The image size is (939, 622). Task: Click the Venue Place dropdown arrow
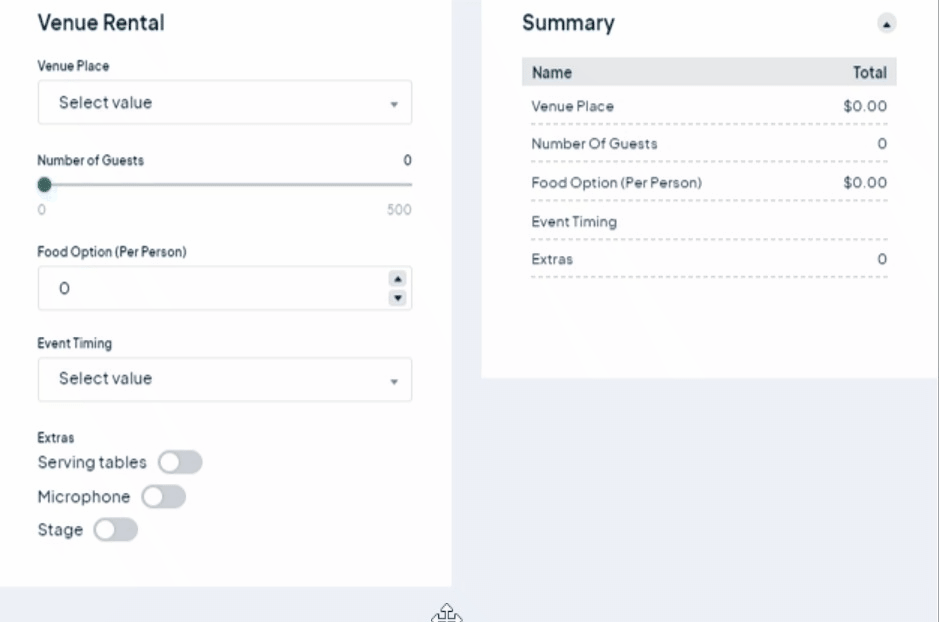point(394,104)
